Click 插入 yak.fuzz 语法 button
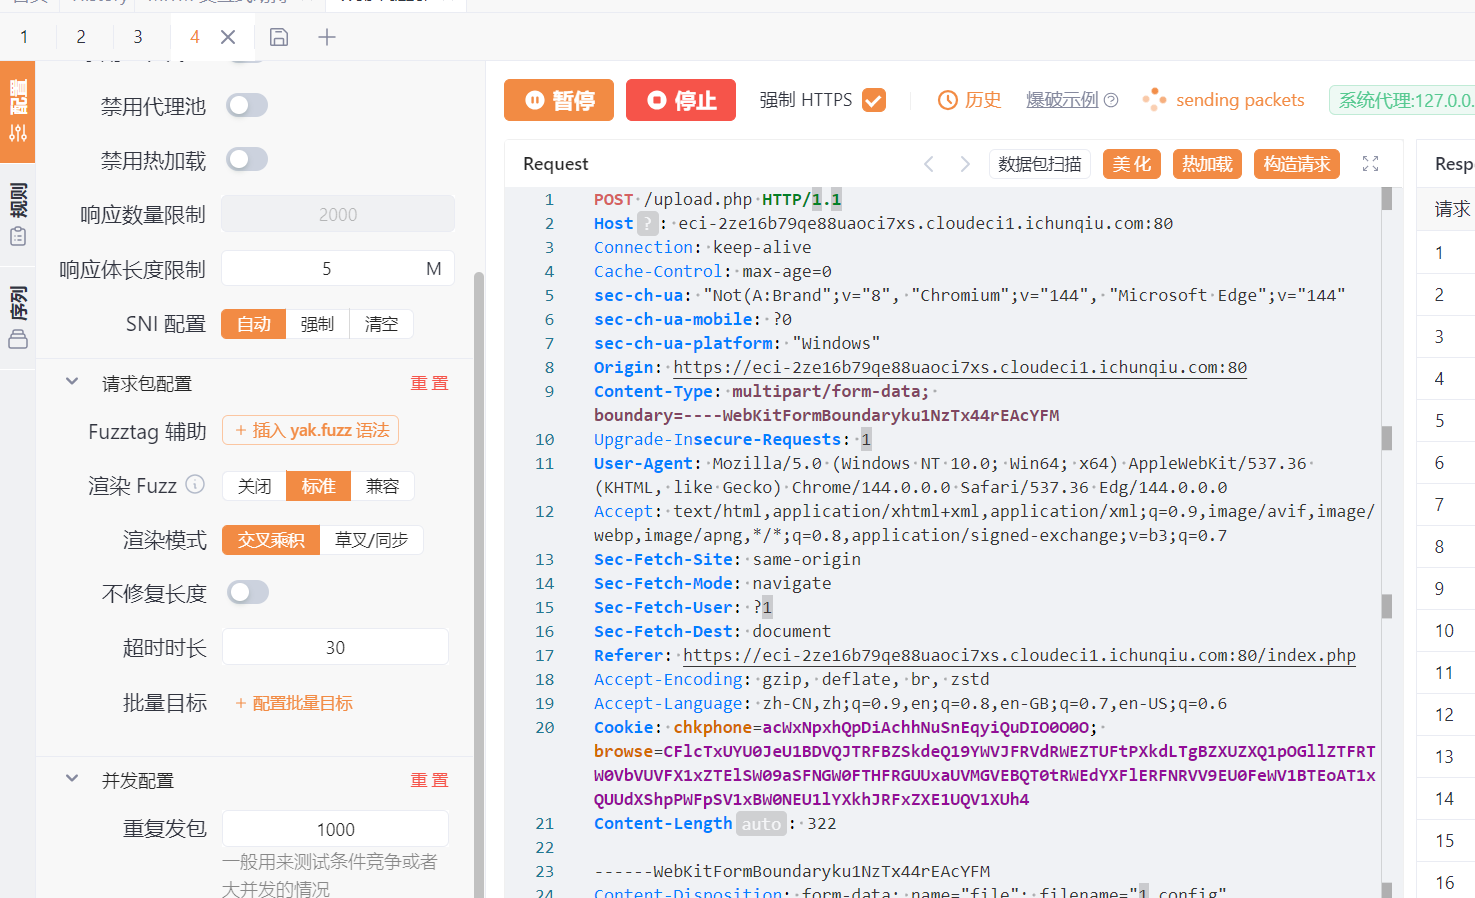 (311, 430)
